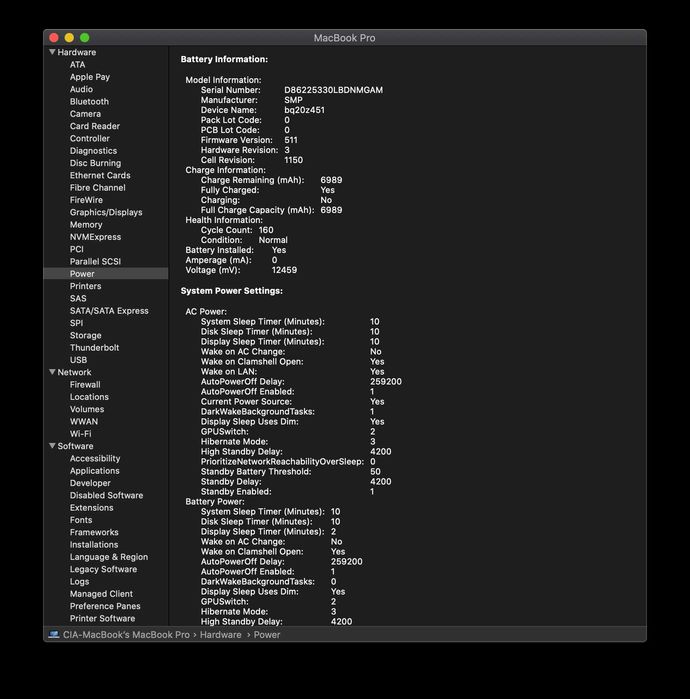Open Logs under Software
This screenshot has width=690, height=699.
79,582
